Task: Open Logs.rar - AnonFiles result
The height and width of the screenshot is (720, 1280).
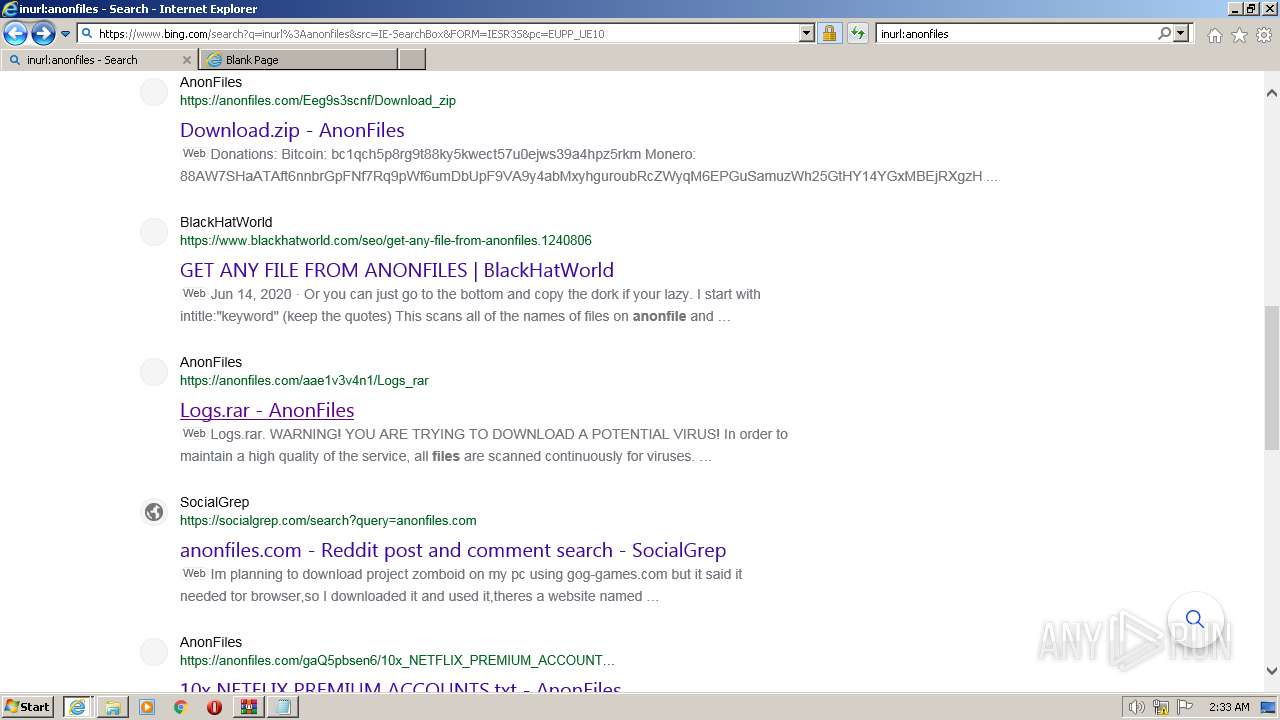Action: [267, 410]
